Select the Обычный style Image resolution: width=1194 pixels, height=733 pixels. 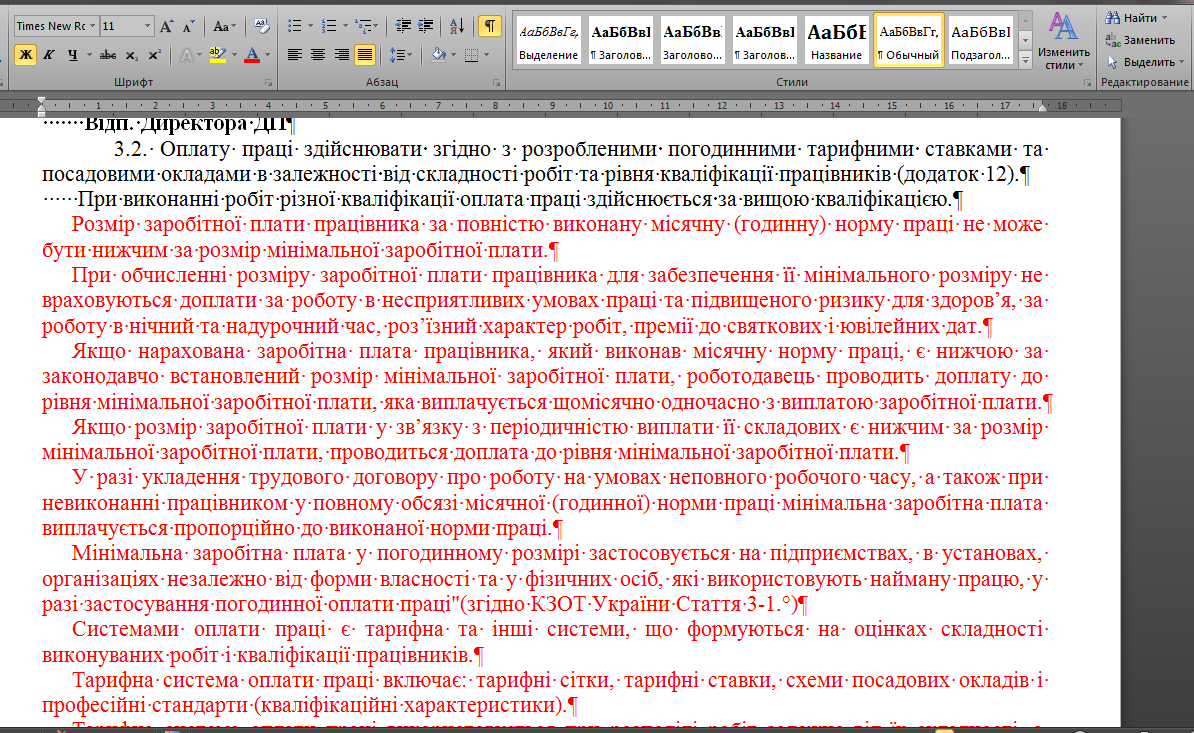[908, 40]
